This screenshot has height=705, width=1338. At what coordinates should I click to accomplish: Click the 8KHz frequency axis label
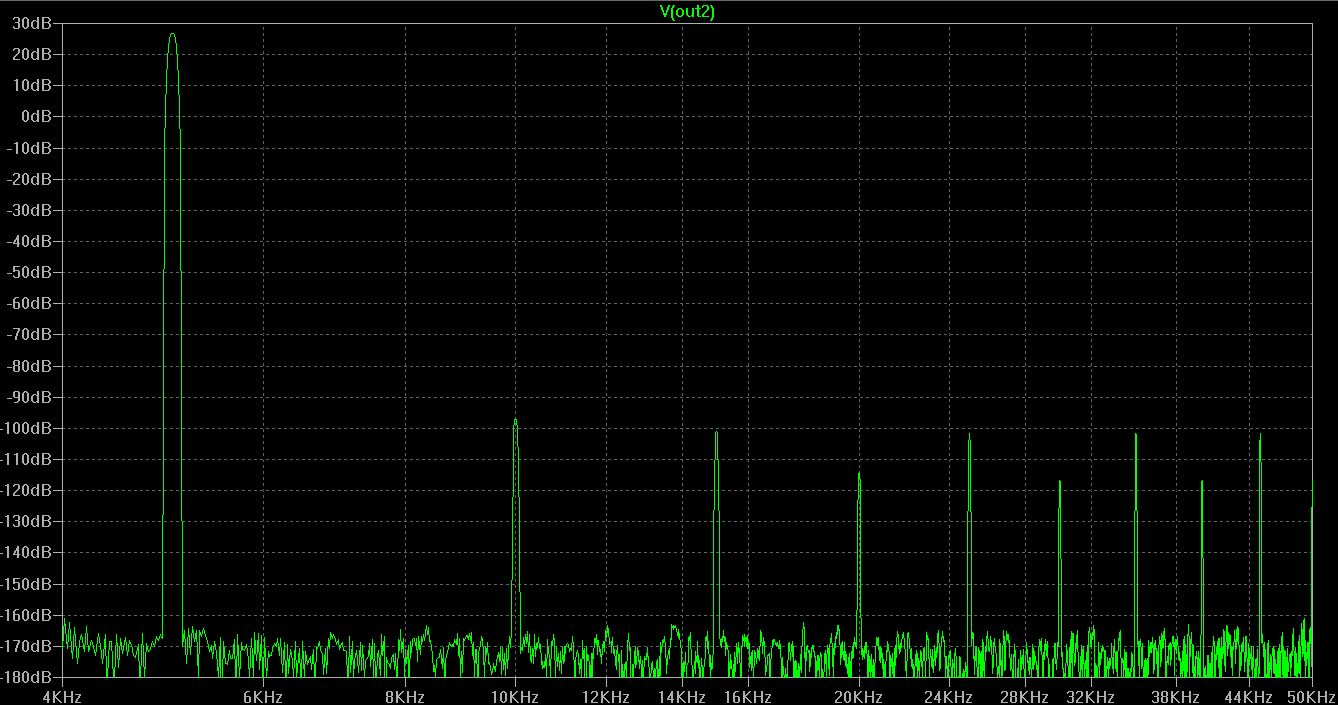[x=405, y=696]
